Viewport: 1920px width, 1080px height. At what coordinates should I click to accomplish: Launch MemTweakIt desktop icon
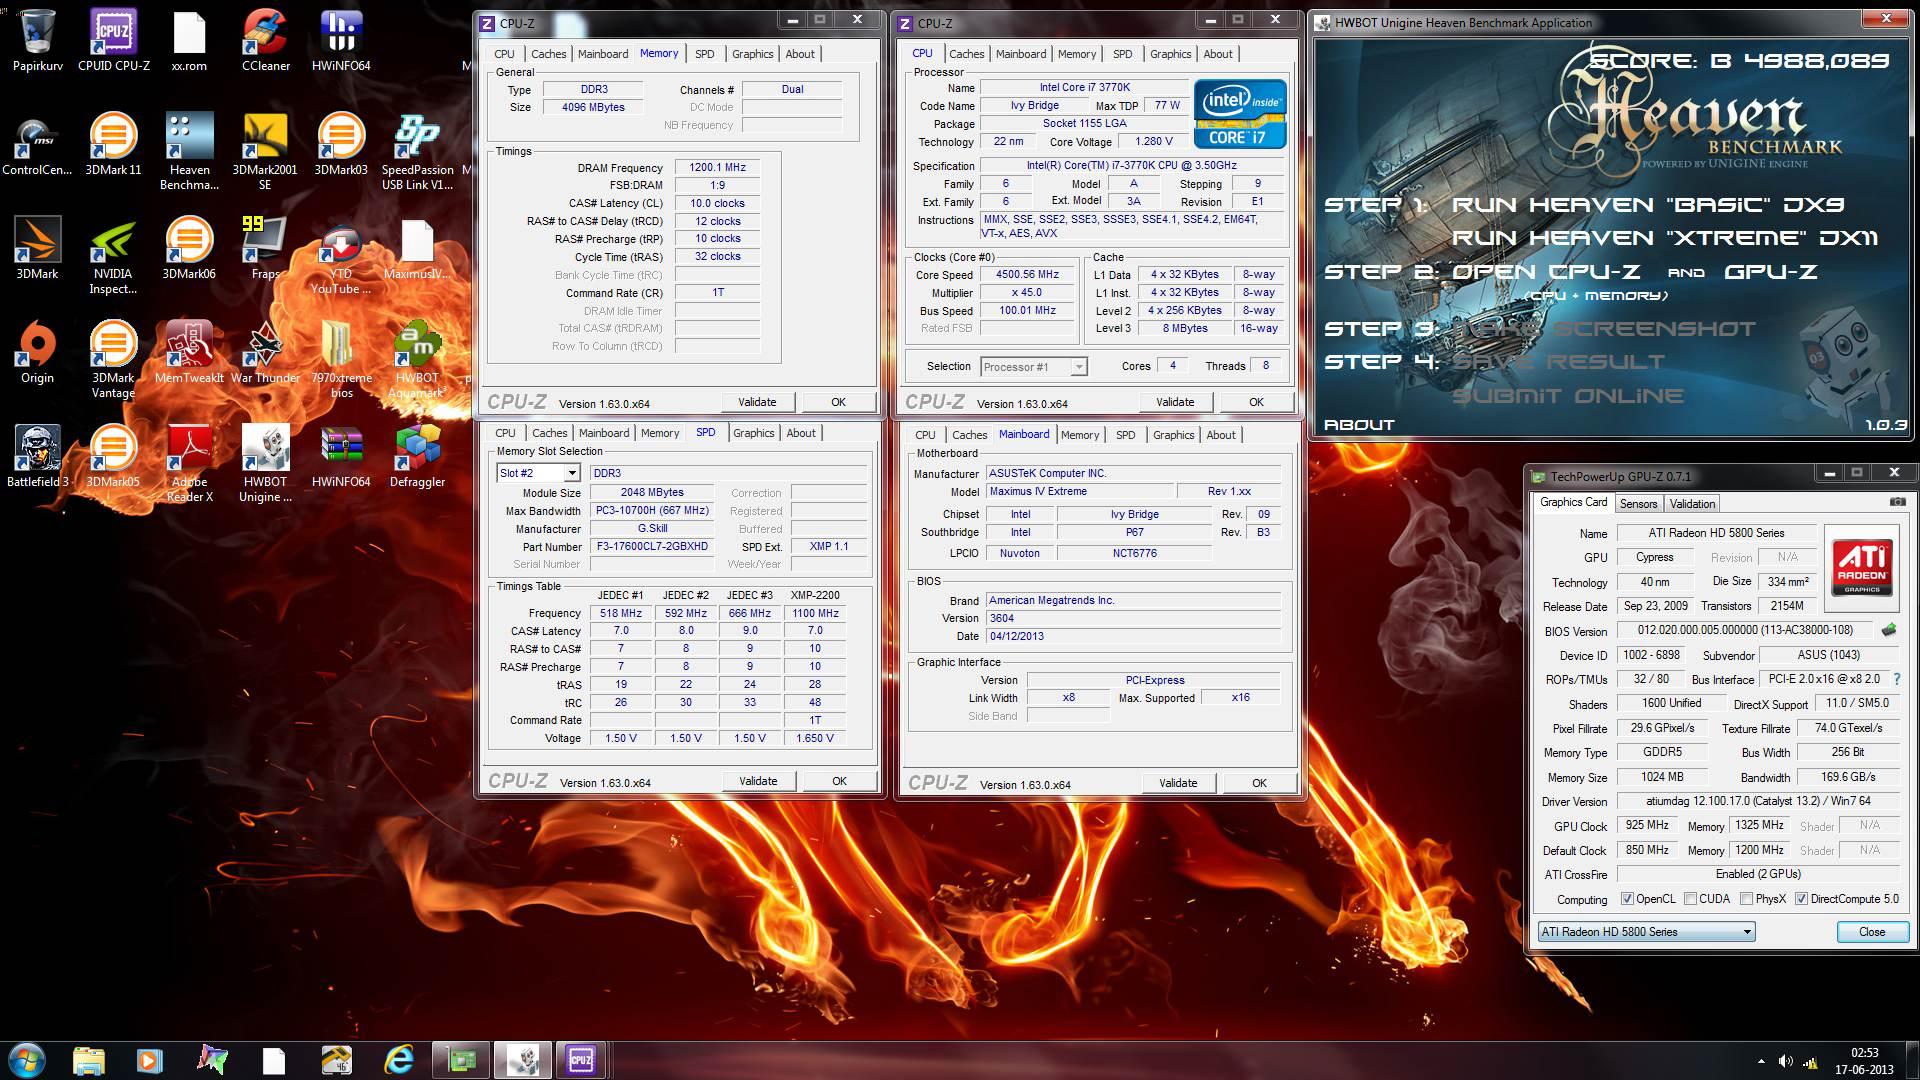click(189, 352)
